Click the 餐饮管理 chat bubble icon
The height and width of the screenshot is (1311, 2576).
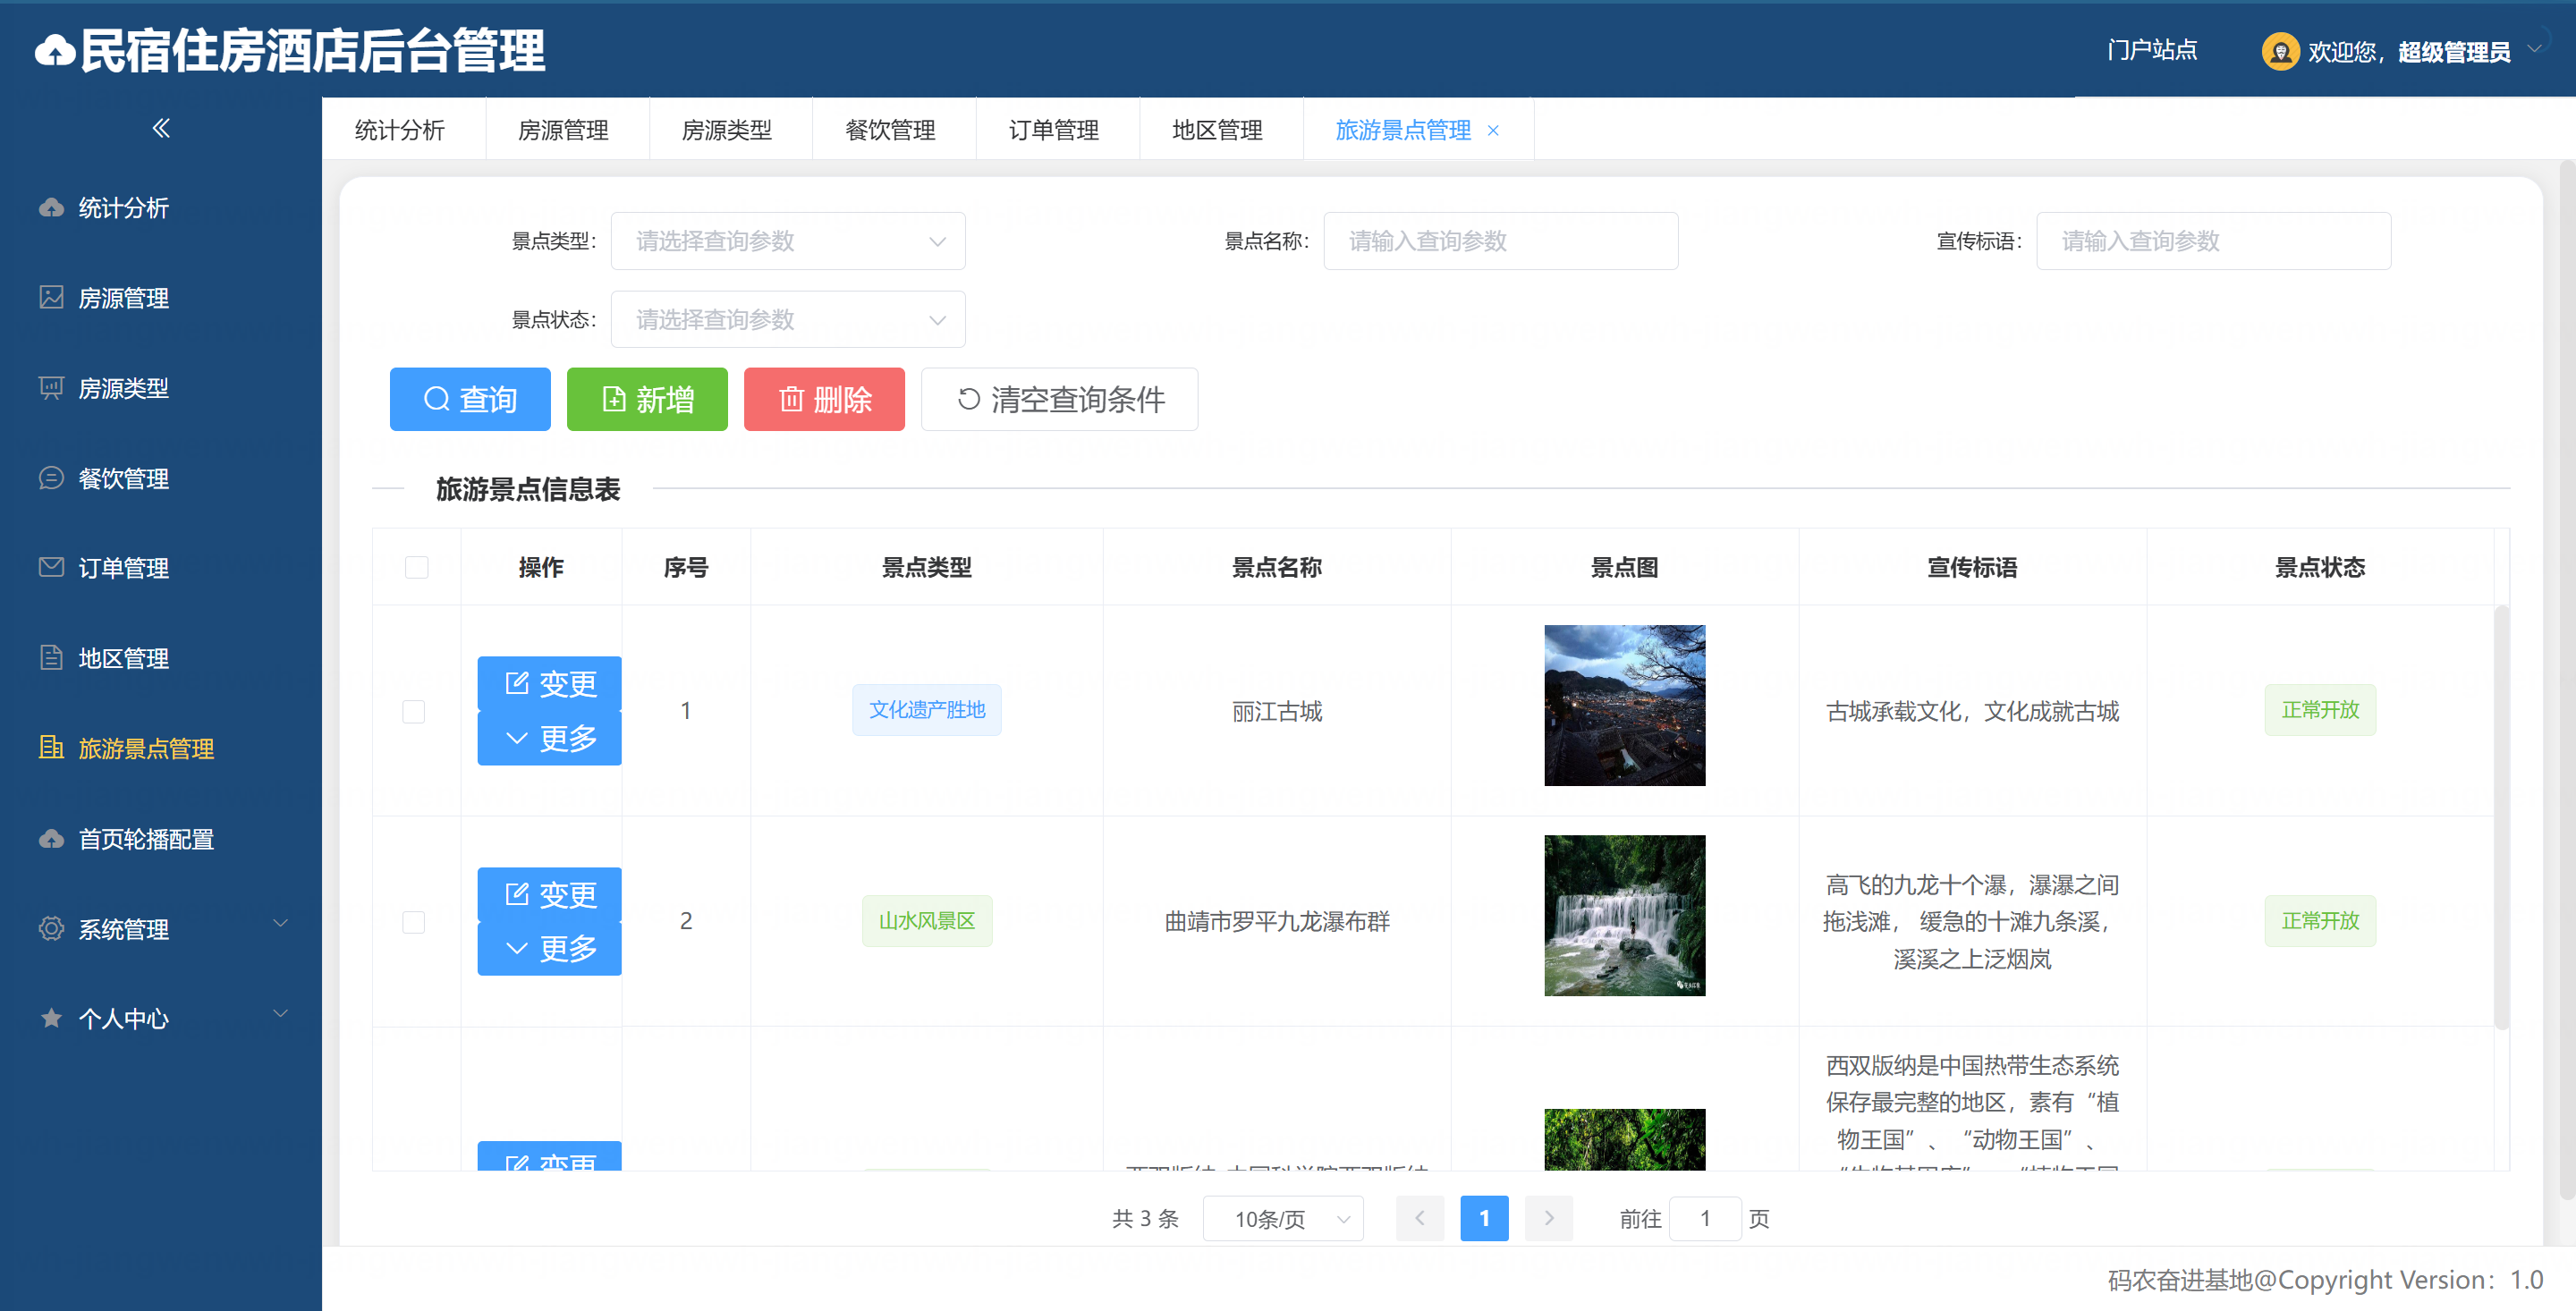click(x=51, y=478)
